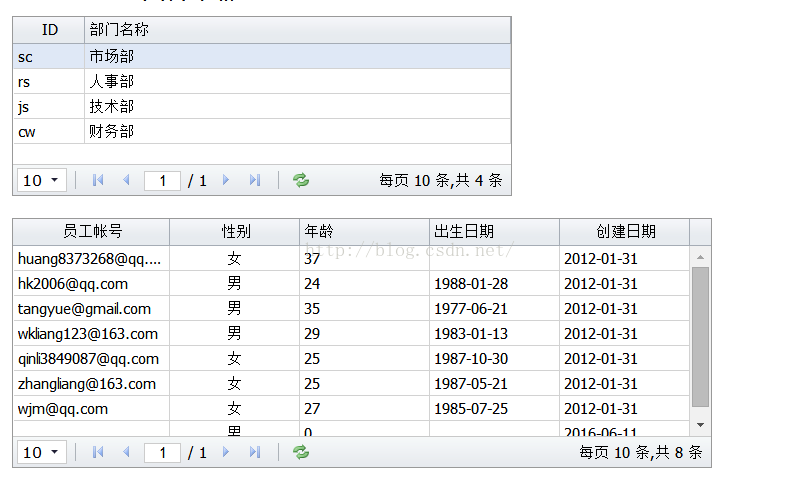Click birth date 1985-07-25 cell
The width and height of the screenshot is (800, 479).
tap(494, 408)
